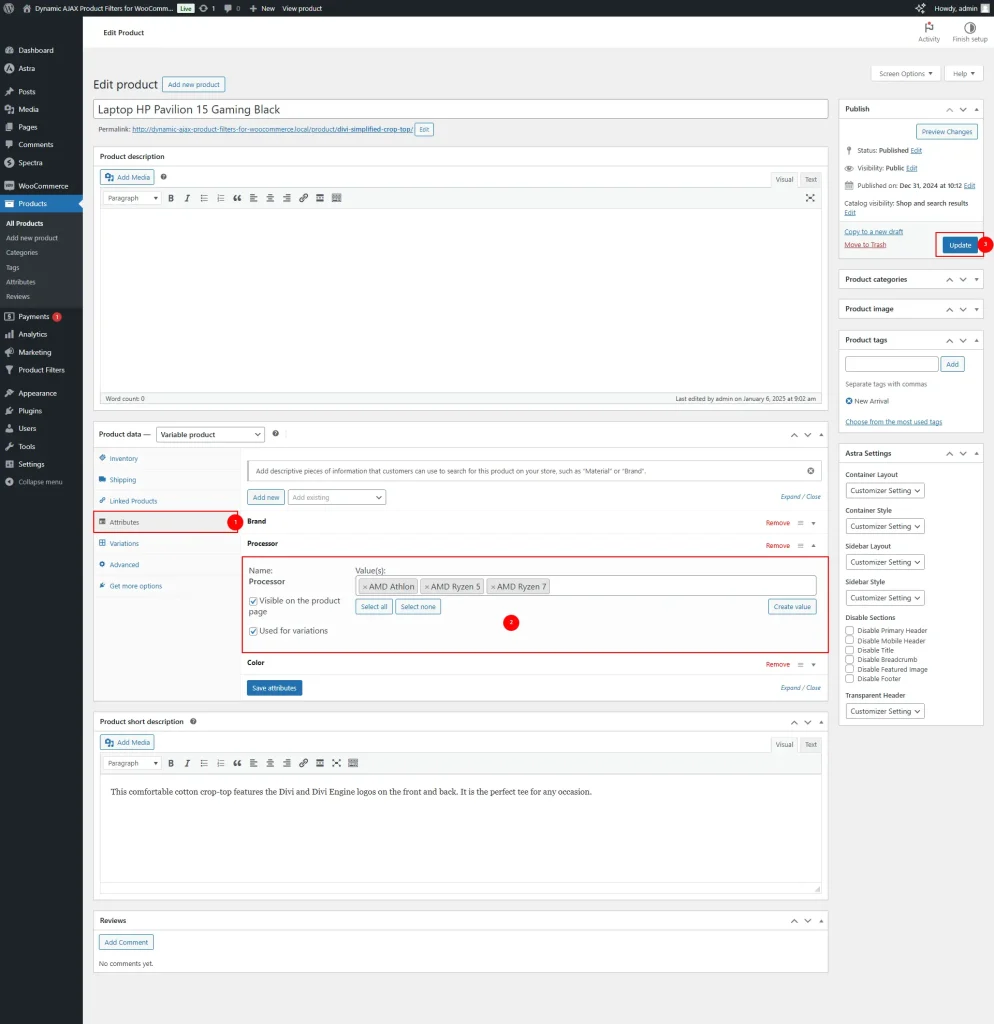Viewport: 994px width, 1024px height.
Task: Click the Preview Changes button
Action: point(946,132)
